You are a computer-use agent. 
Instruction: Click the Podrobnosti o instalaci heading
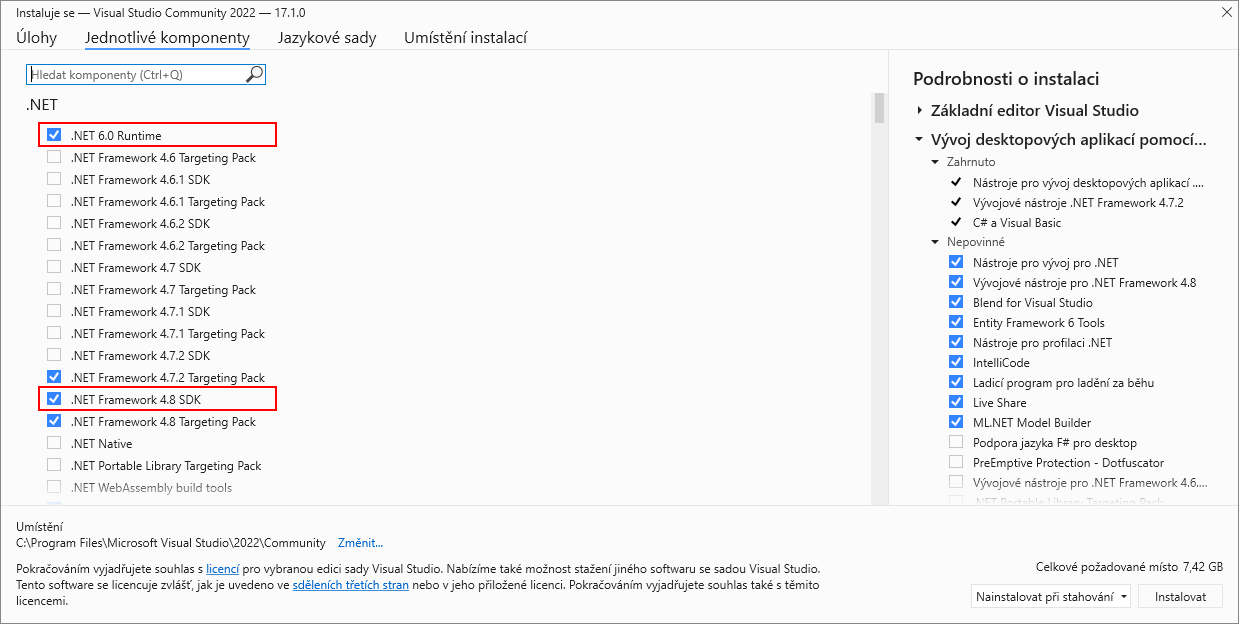(x=1006, y=79)
